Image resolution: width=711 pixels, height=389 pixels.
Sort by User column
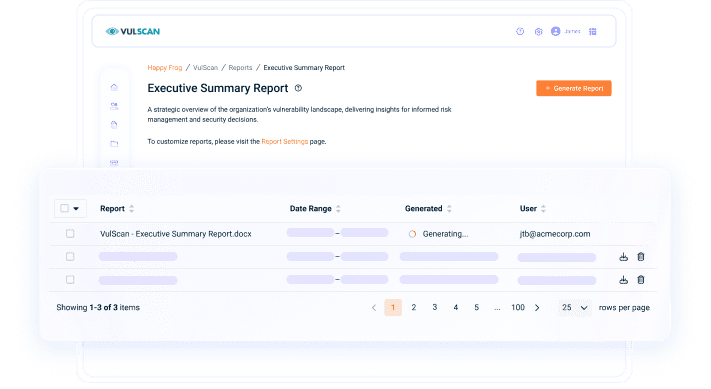[544, 209]
